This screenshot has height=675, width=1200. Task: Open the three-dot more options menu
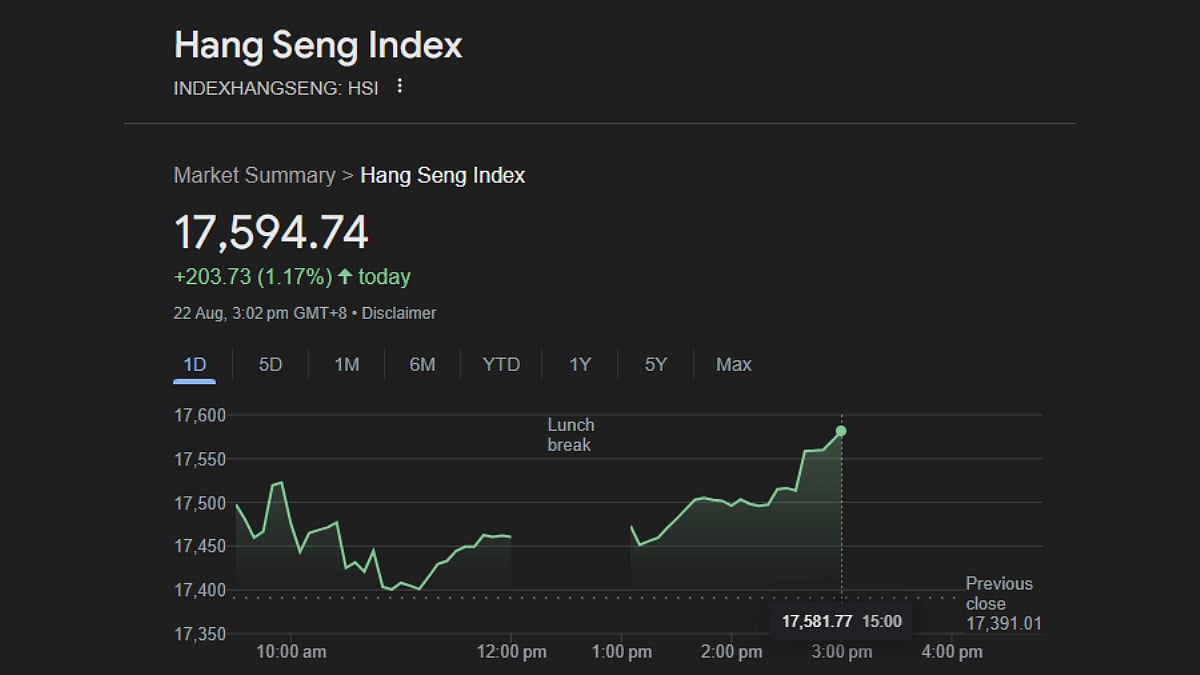tap(400, 86)
